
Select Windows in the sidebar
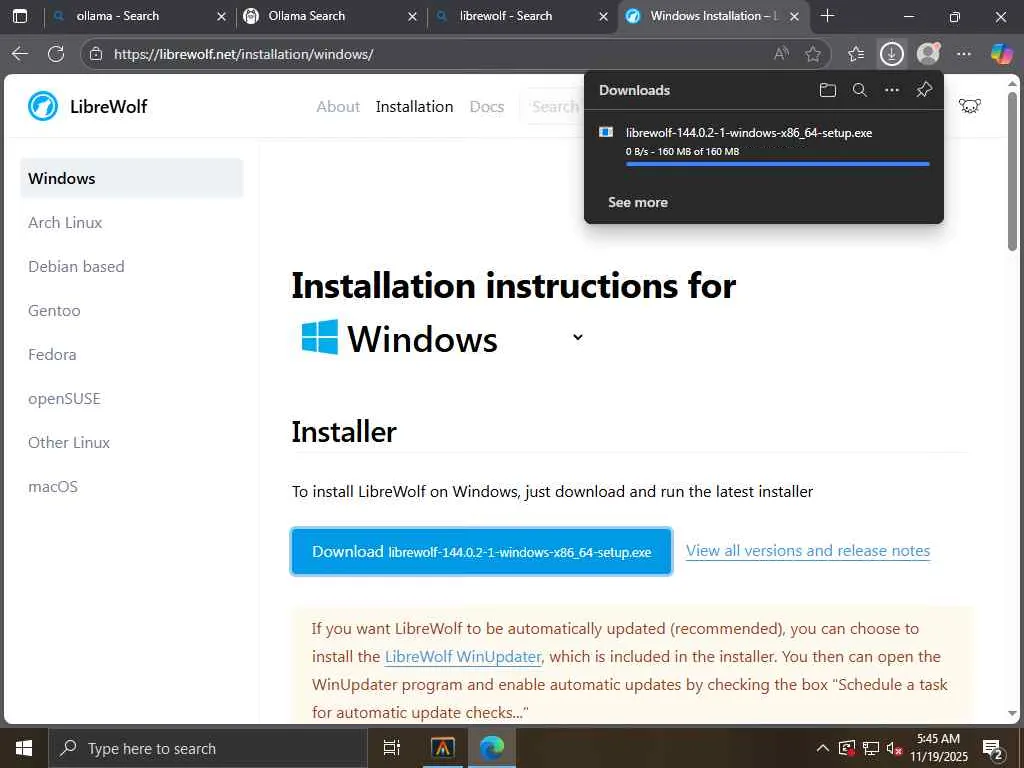click(x=131, y=178)
